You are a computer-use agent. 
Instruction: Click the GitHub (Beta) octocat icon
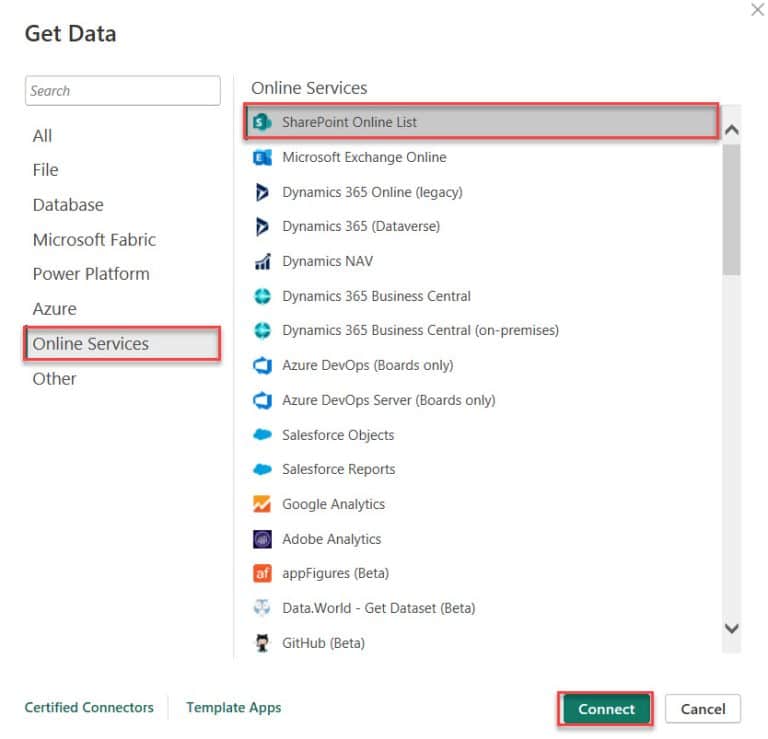click(x=262, y=643)
